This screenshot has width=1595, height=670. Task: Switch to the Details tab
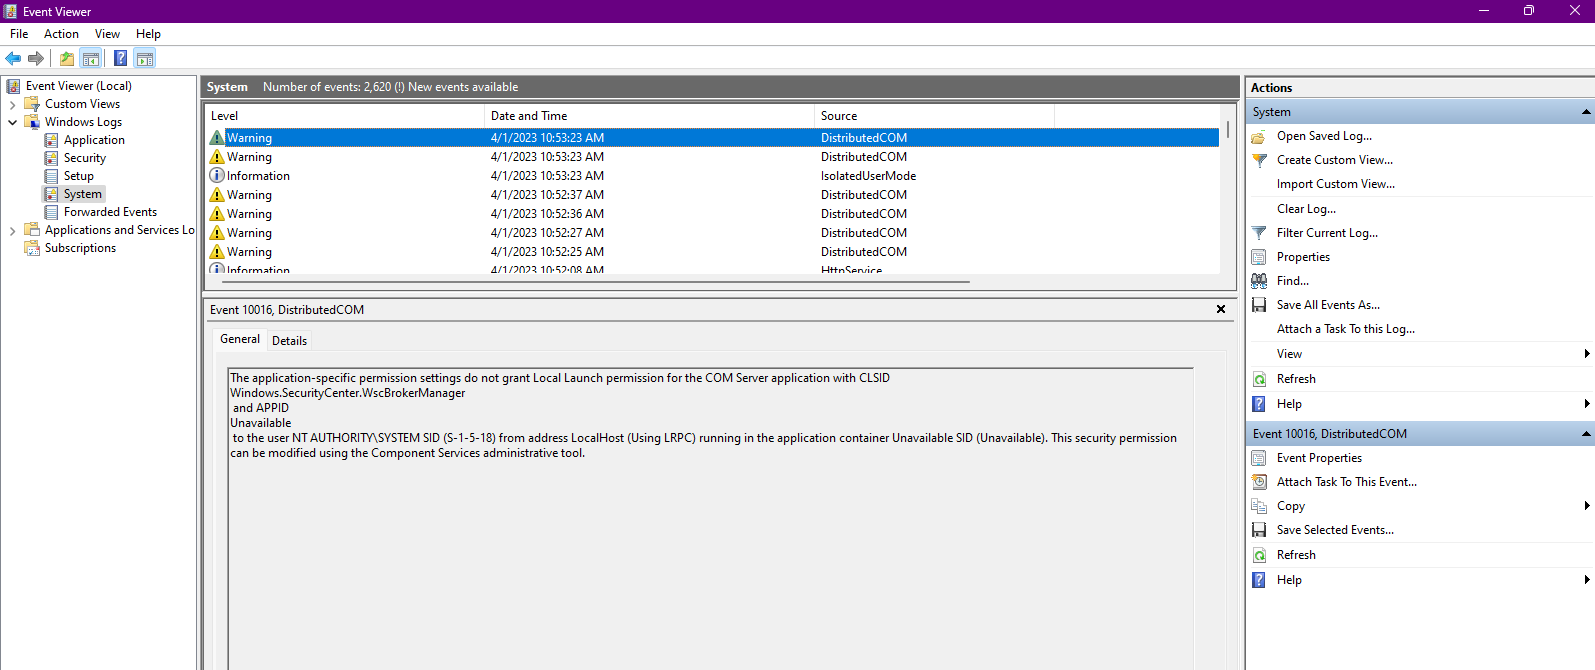click(x=290, y=341)
